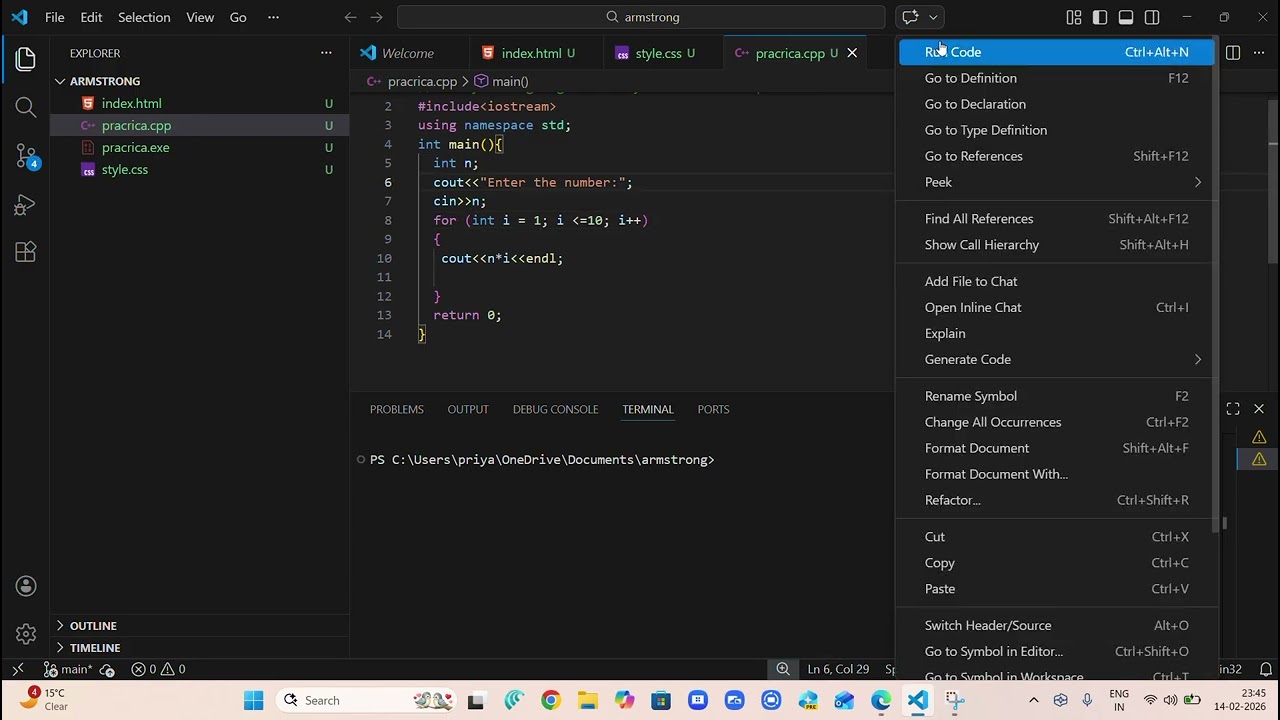Open errors and warnings count in status bar

(159, 669)
